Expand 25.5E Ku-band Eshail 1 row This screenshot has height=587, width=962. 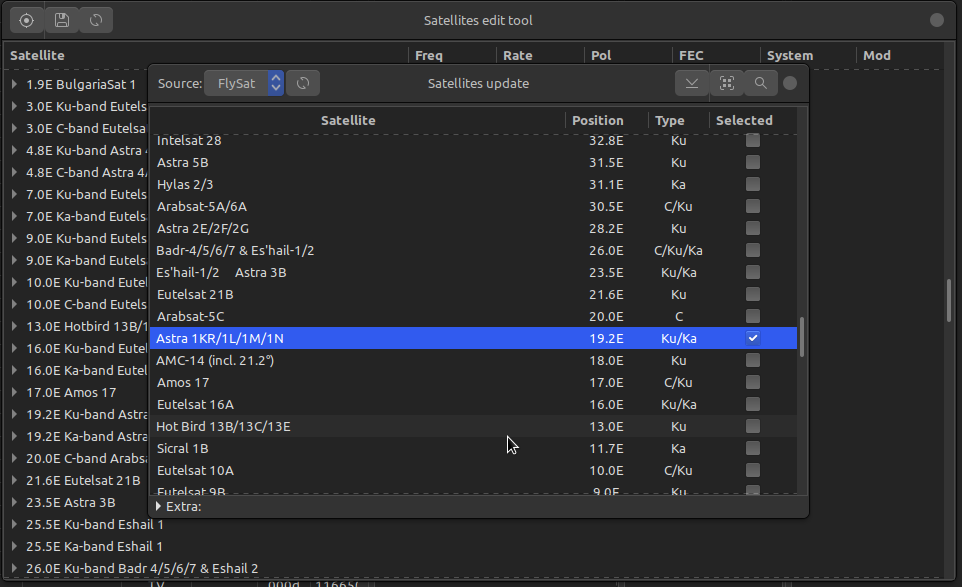click(x=14, y=524)
